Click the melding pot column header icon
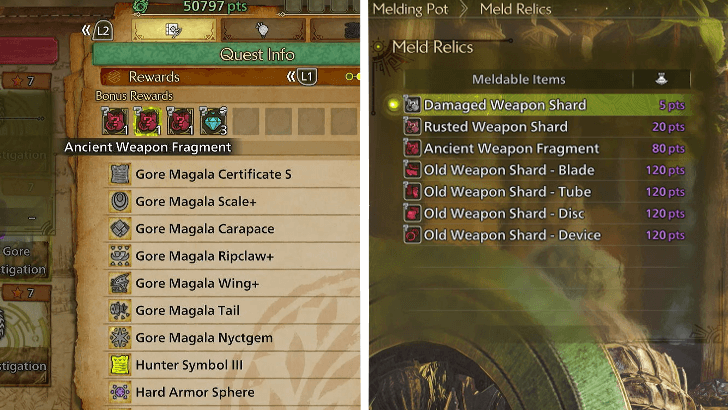This screenshot has width=728, height=410. [x=661, y=79]
